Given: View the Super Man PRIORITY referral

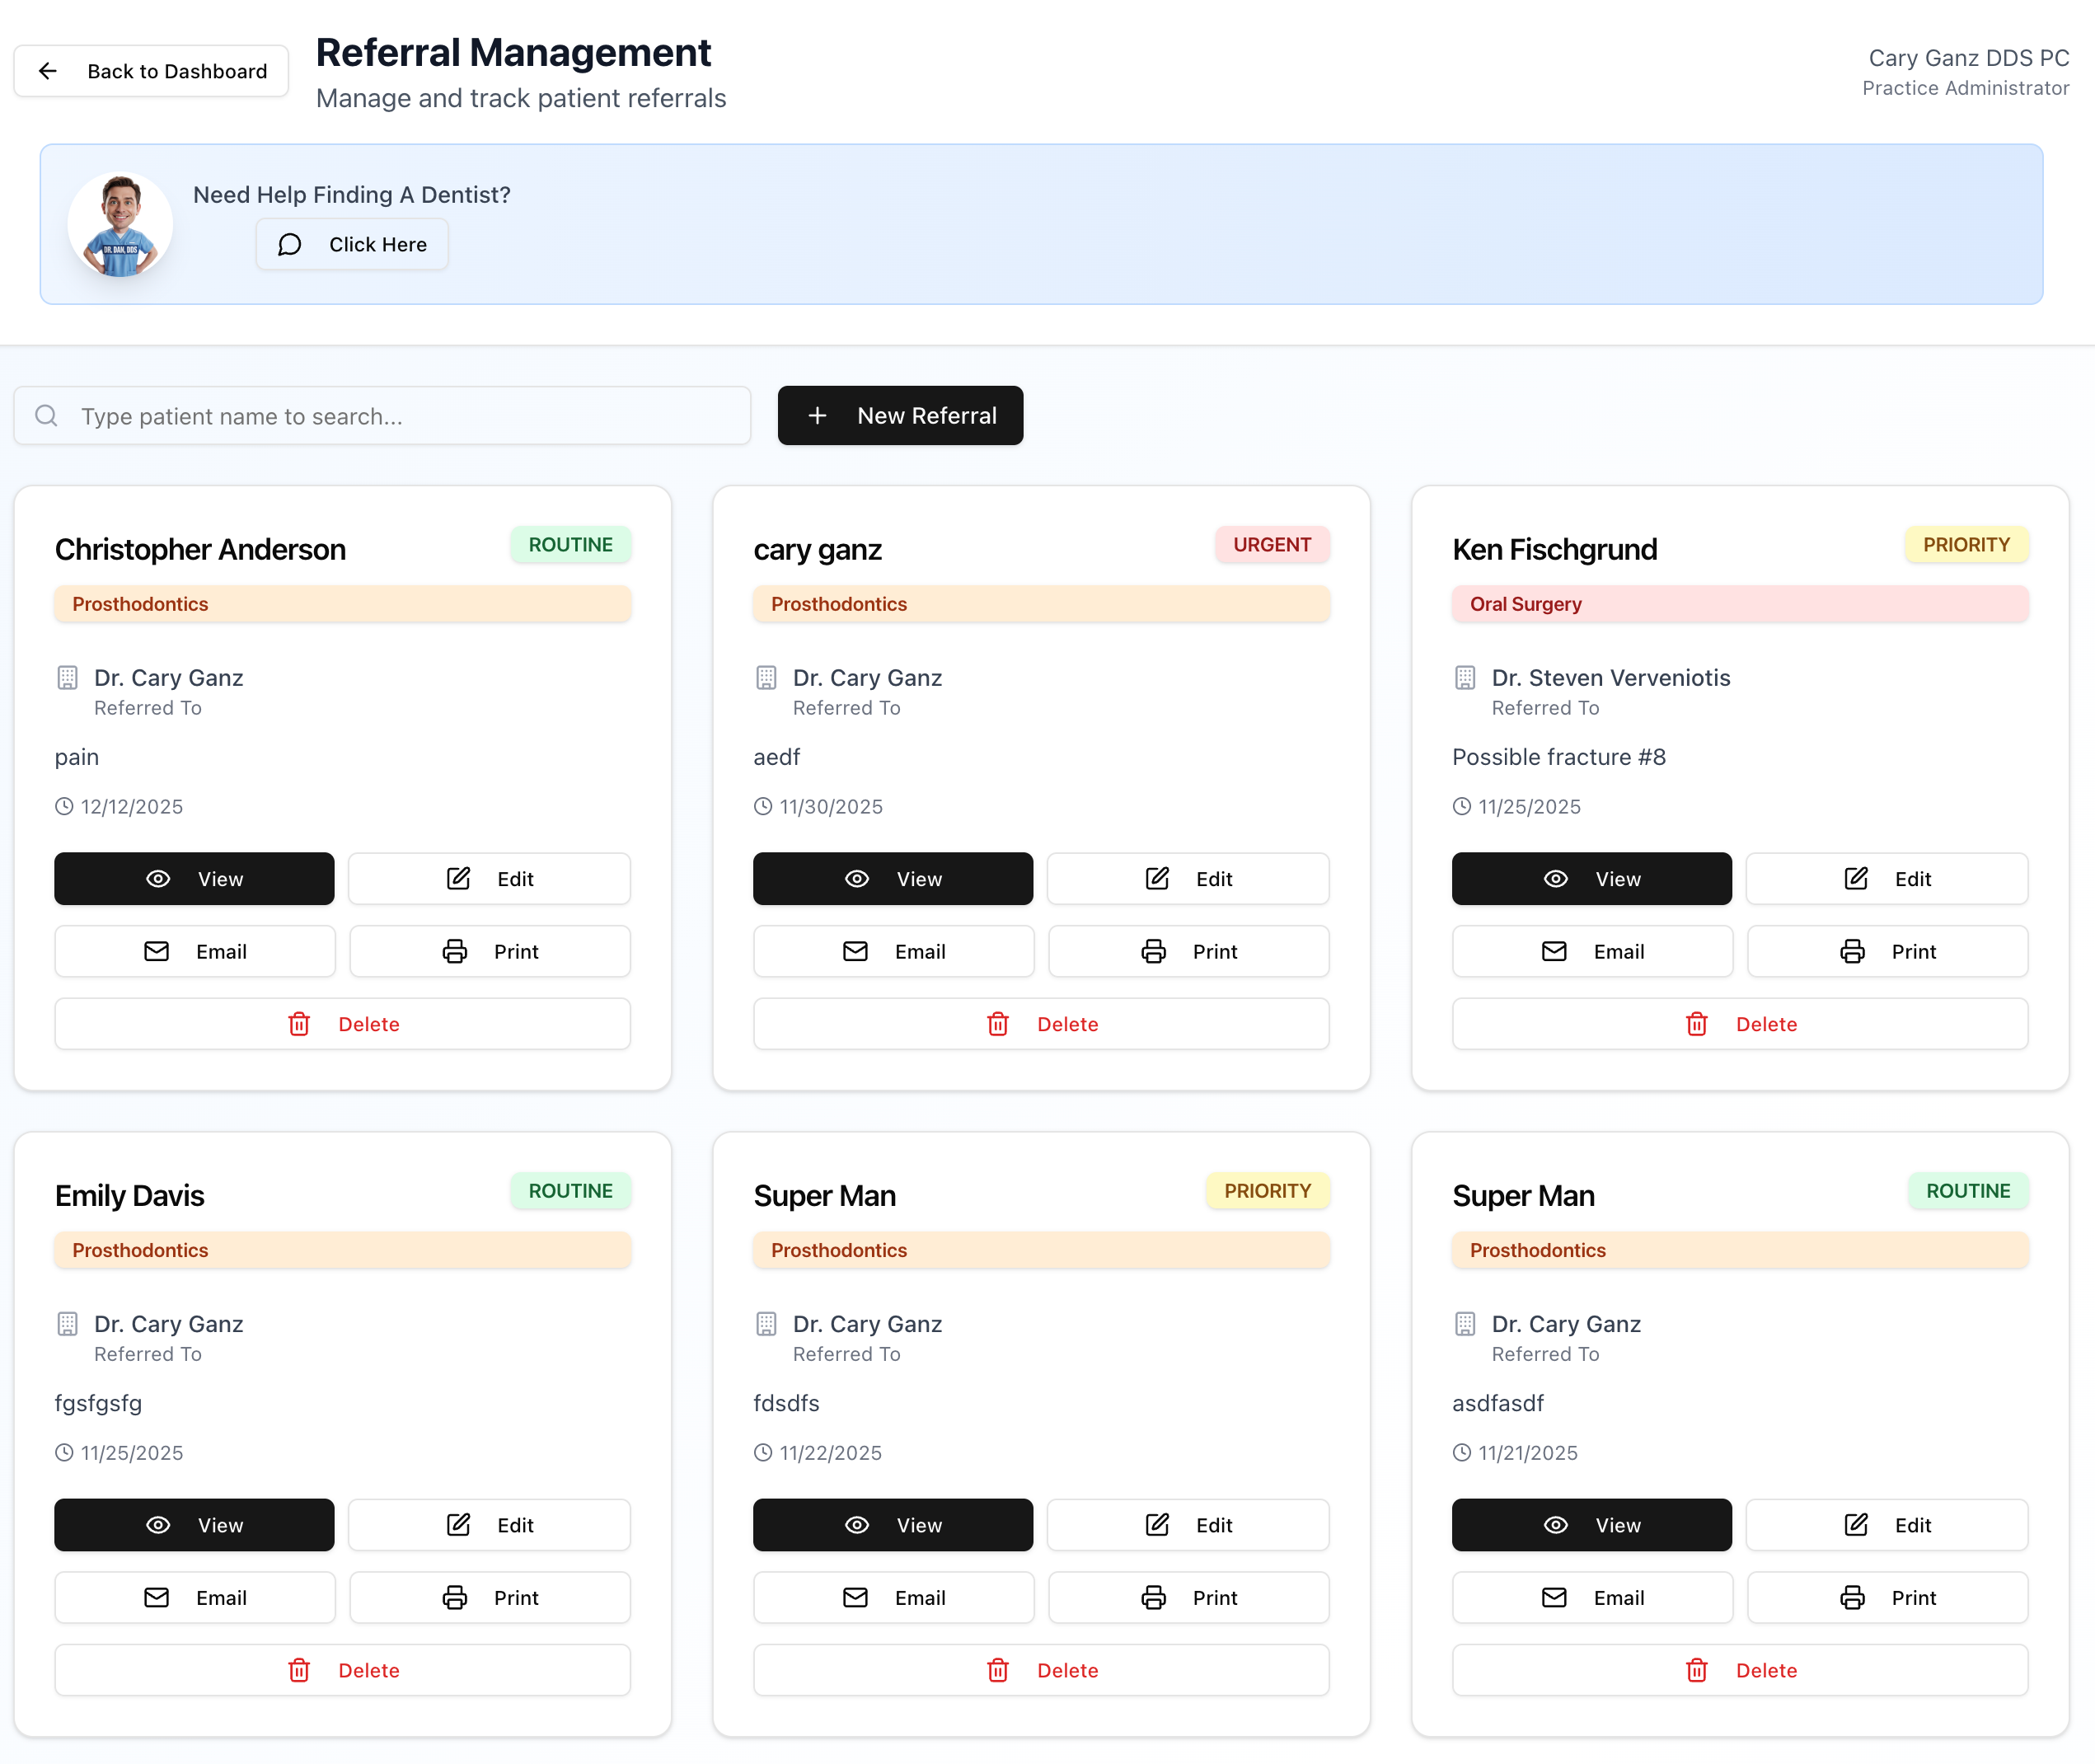Looking at the screenshot, I should point(893,1525).
